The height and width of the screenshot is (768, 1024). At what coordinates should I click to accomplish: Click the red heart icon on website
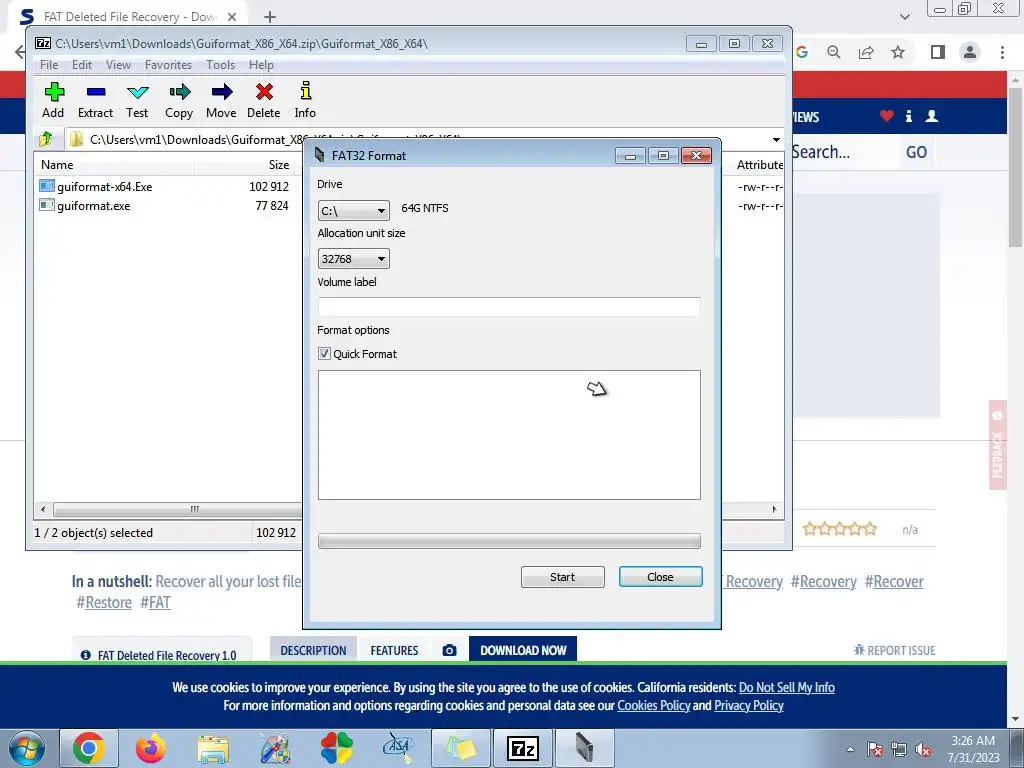(x=886, y=116)
